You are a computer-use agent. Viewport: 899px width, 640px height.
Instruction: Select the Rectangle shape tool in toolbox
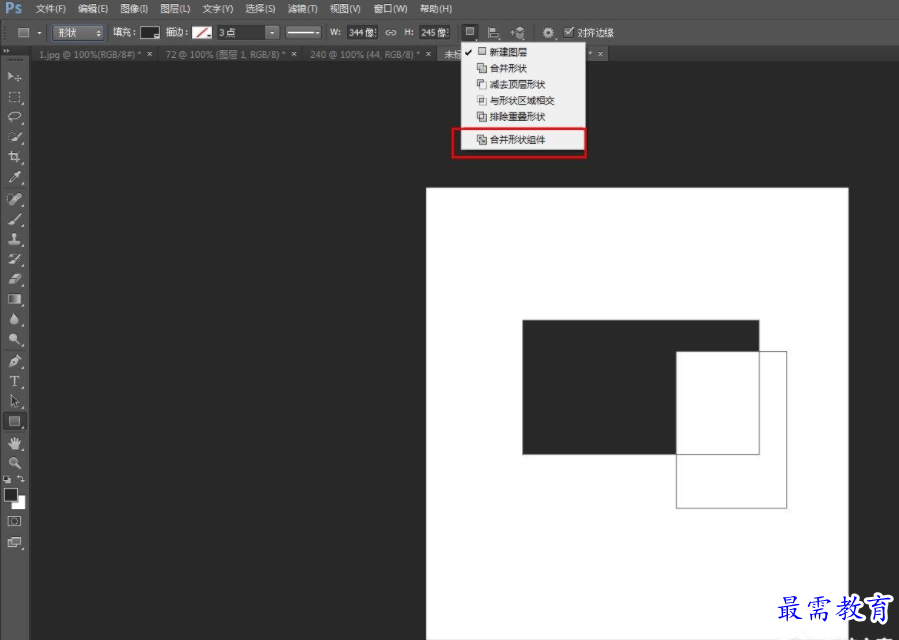coord(15,422)
